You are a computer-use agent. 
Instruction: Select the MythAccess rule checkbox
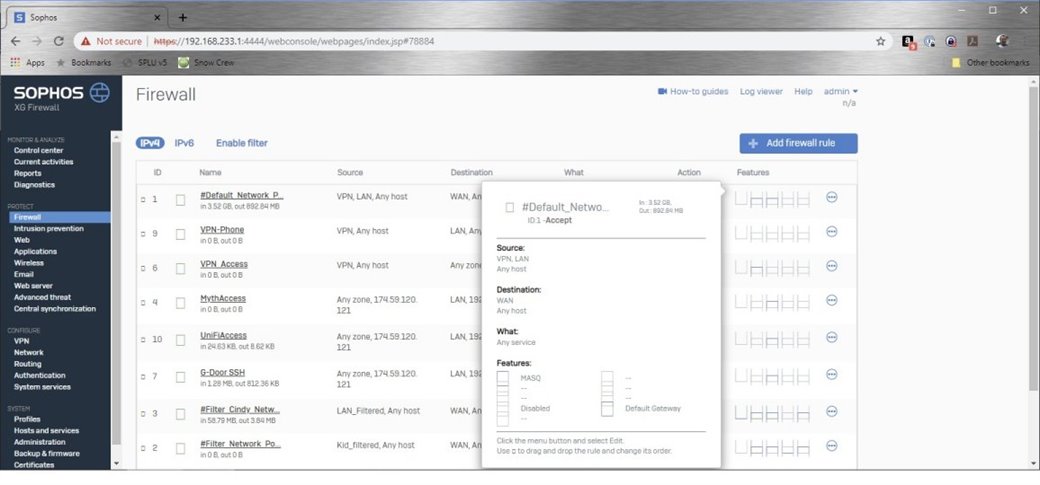click(x=181, y=305)
